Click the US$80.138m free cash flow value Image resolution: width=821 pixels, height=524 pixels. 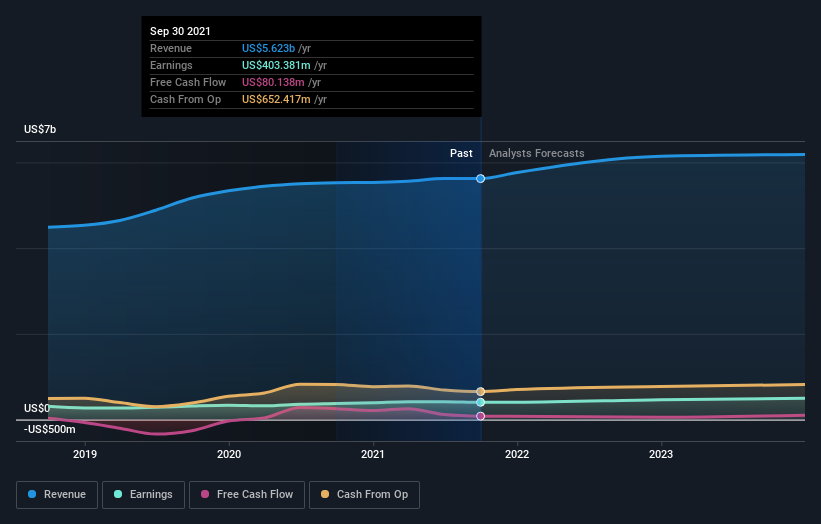tap(273, 82)
